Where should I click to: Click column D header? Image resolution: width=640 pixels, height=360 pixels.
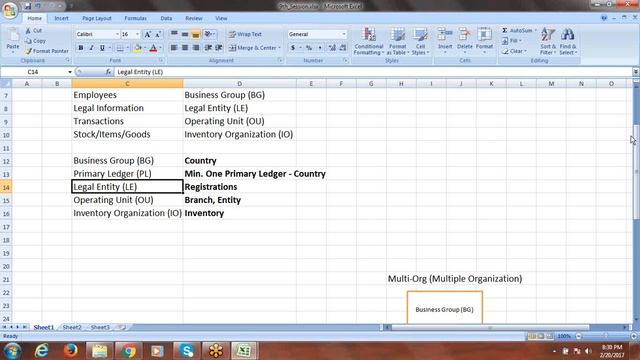(240, 84)
